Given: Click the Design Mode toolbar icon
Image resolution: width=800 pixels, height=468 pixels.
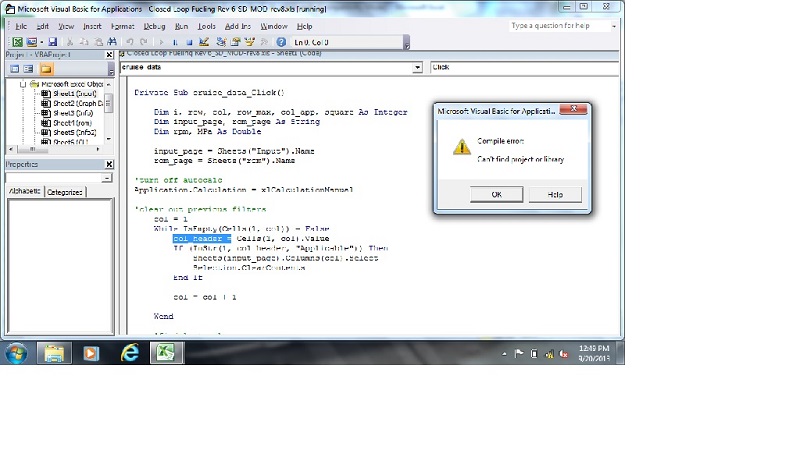Looking at the screenshot, I should tap(204, 42).
